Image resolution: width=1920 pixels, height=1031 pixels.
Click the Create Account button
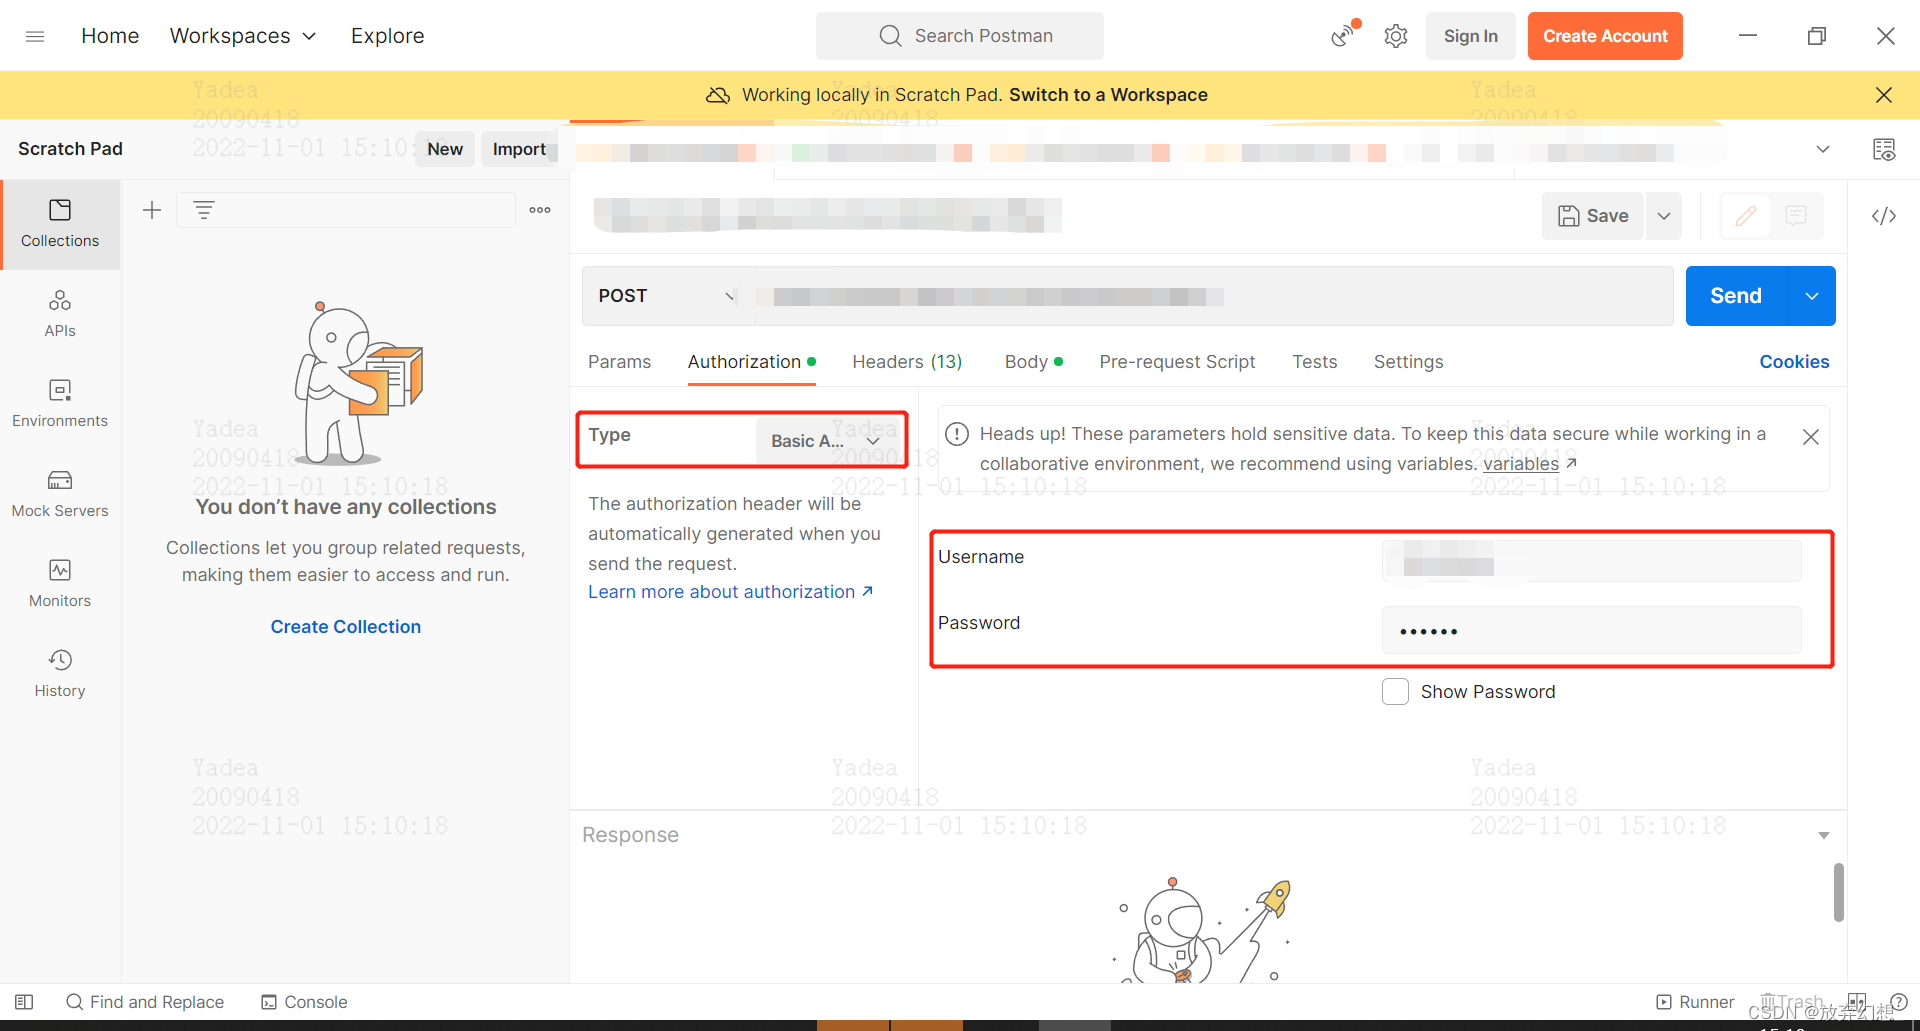tap(1605, 36)
